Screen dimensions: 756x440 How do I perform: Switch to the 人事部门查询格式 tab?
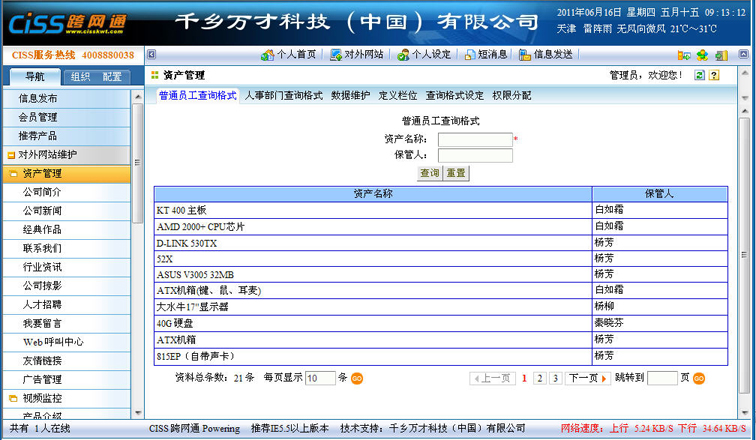tap(283, 96)
